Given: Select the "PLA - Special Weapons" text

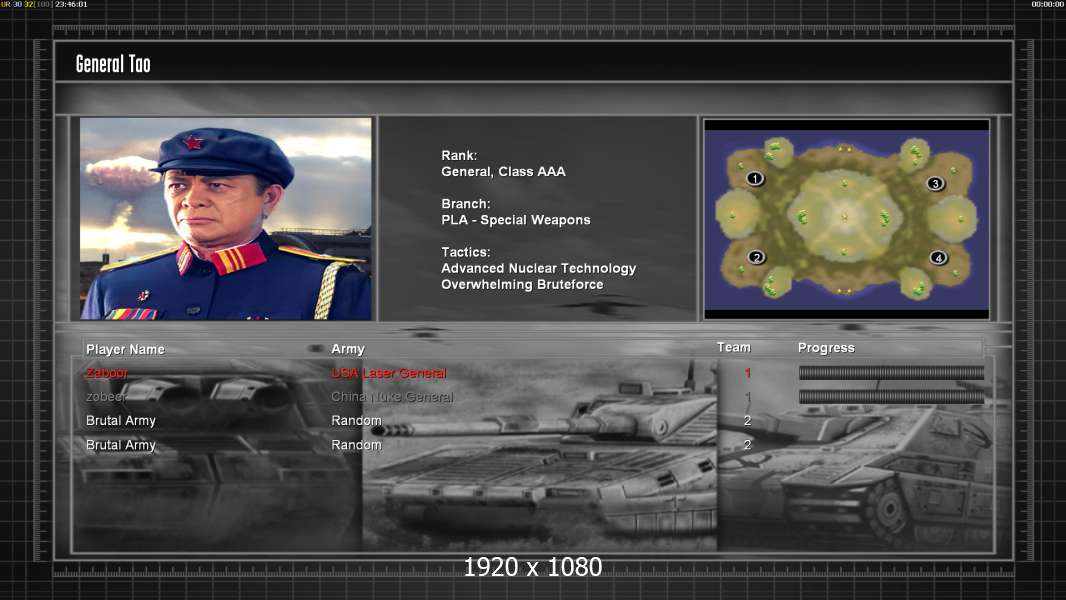Looking at the screenshot, I should 515,220.
